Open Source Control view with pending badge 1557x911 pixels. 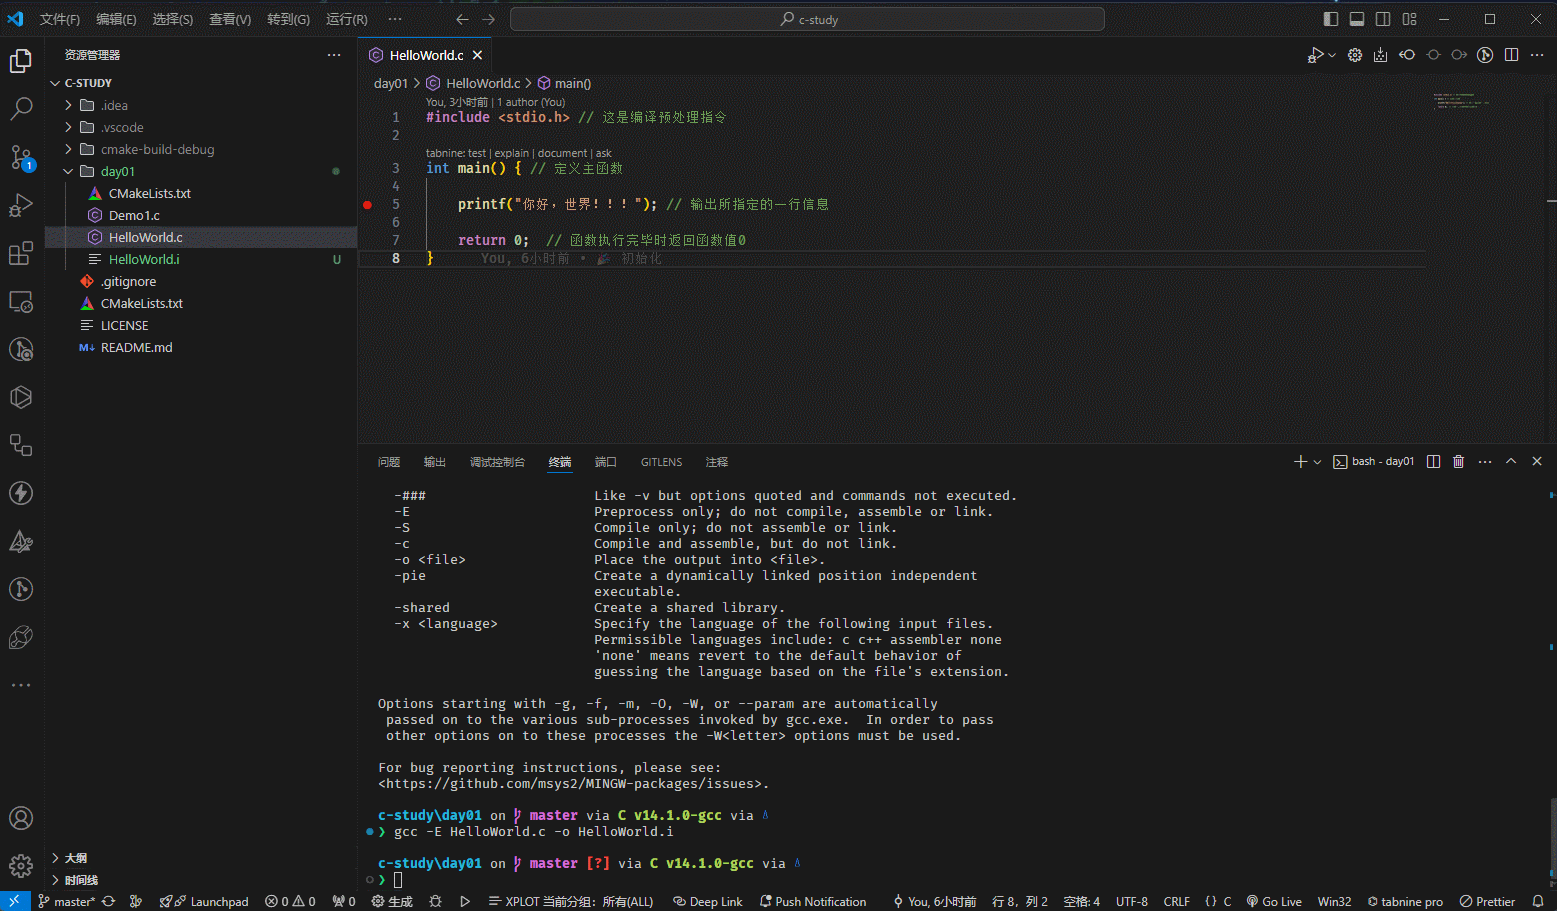click(x=21, y=157)
